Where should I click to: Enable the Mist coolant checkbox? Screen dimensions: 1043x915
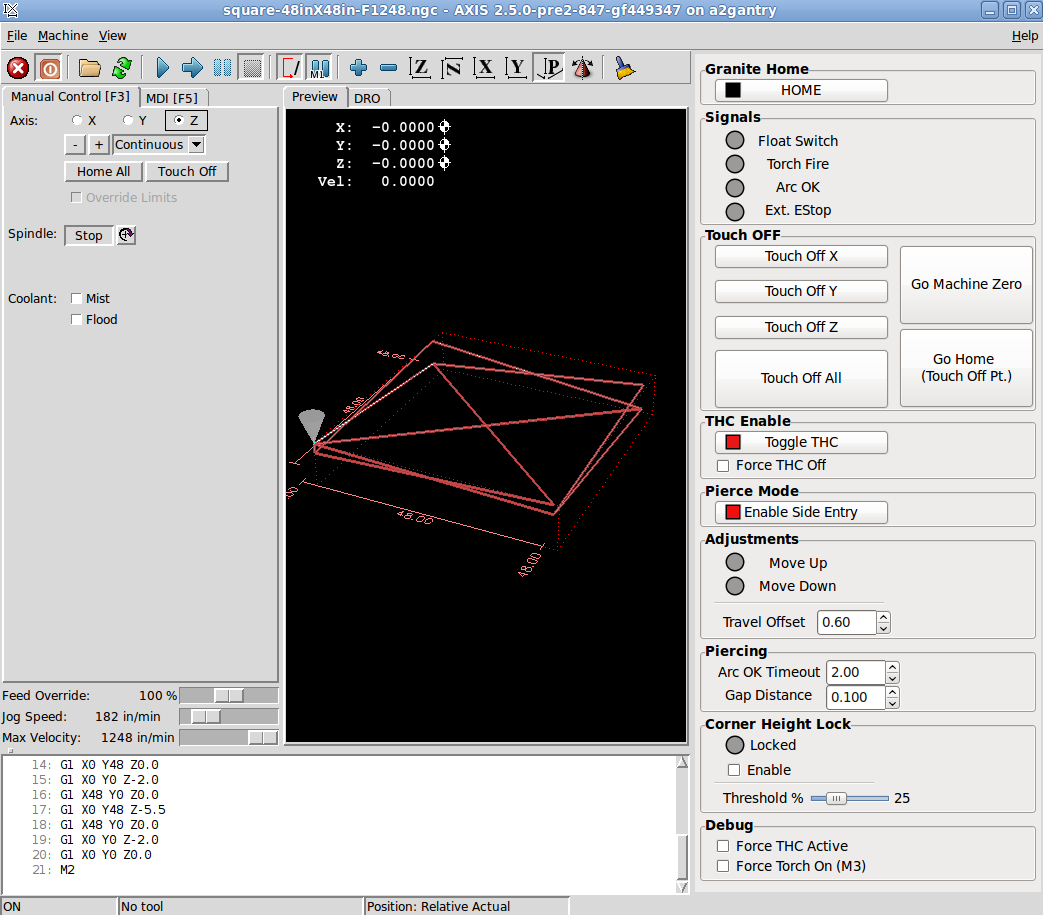point(76,299)
